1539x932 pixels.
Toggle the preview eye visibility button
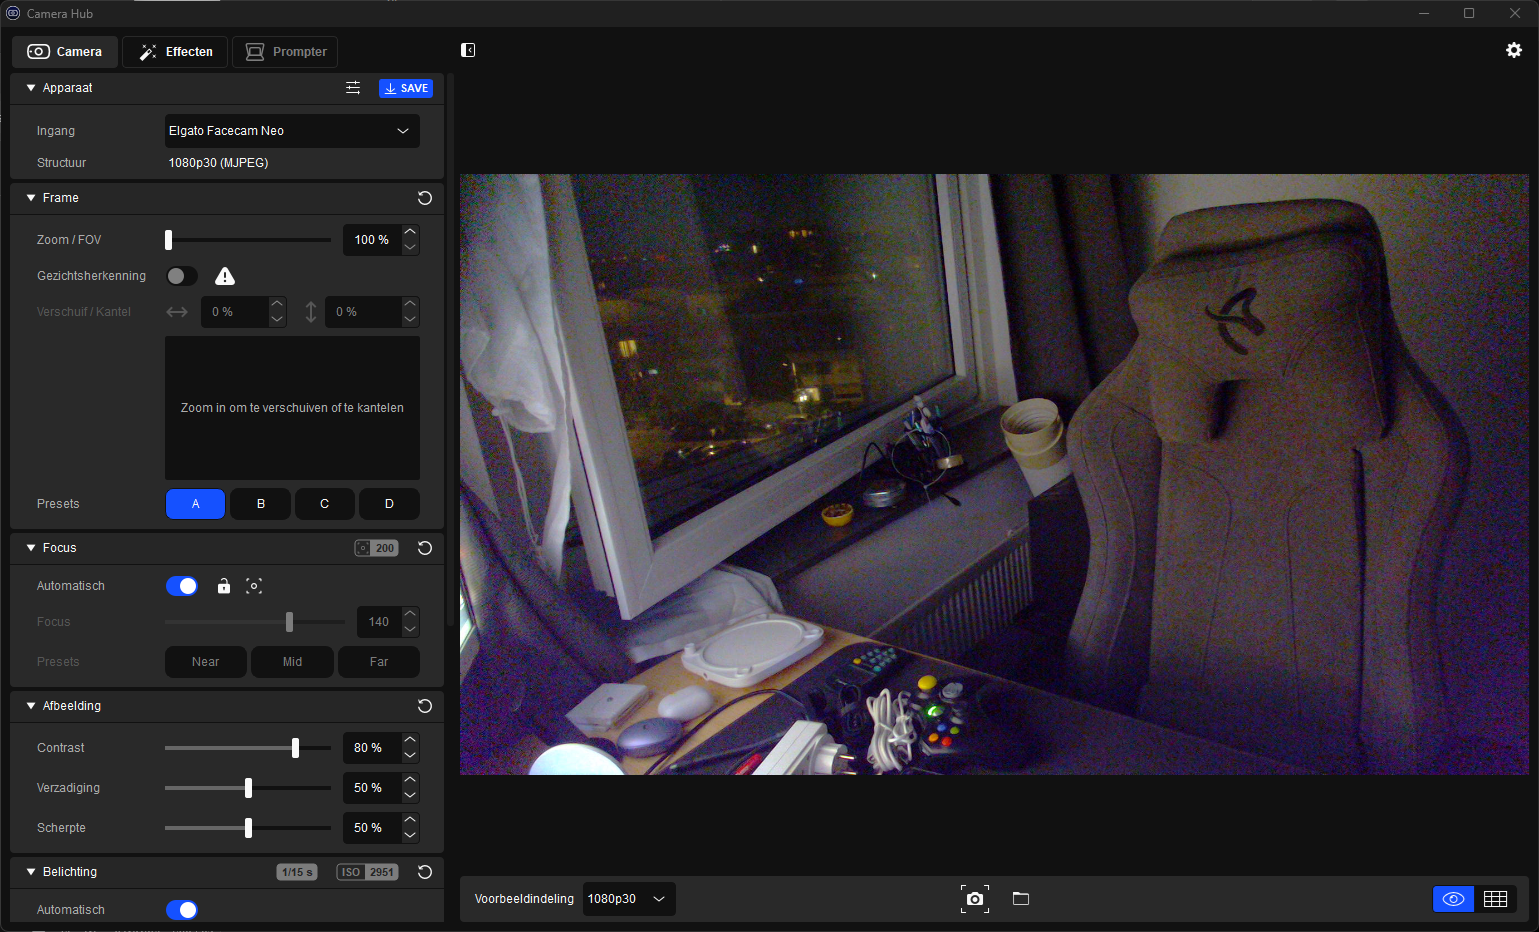tap(1454, 899)
